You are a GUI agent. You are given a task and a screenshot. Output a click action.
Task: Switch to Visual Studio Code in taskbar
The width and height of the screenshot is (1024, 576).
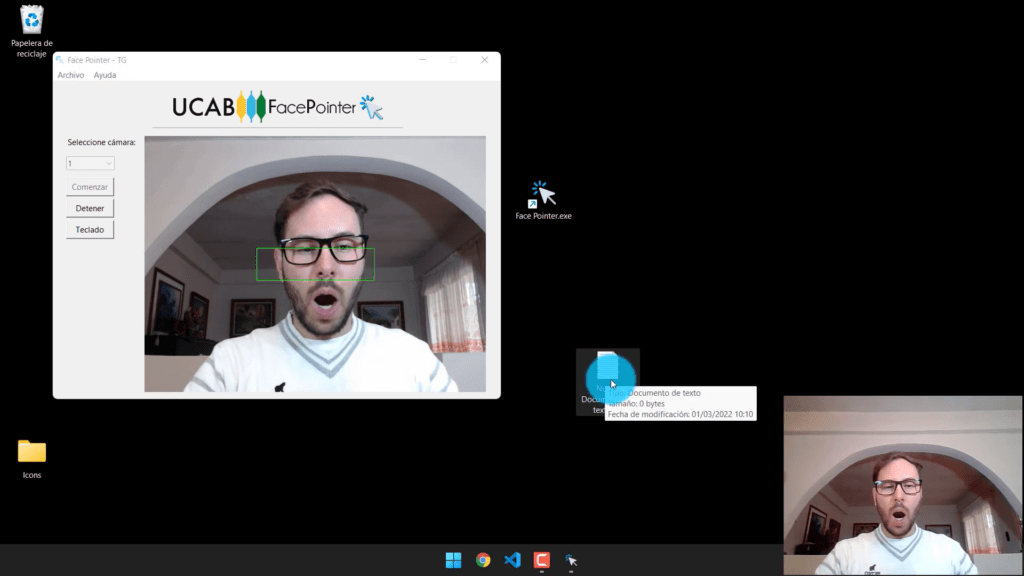tap(512, 560)
